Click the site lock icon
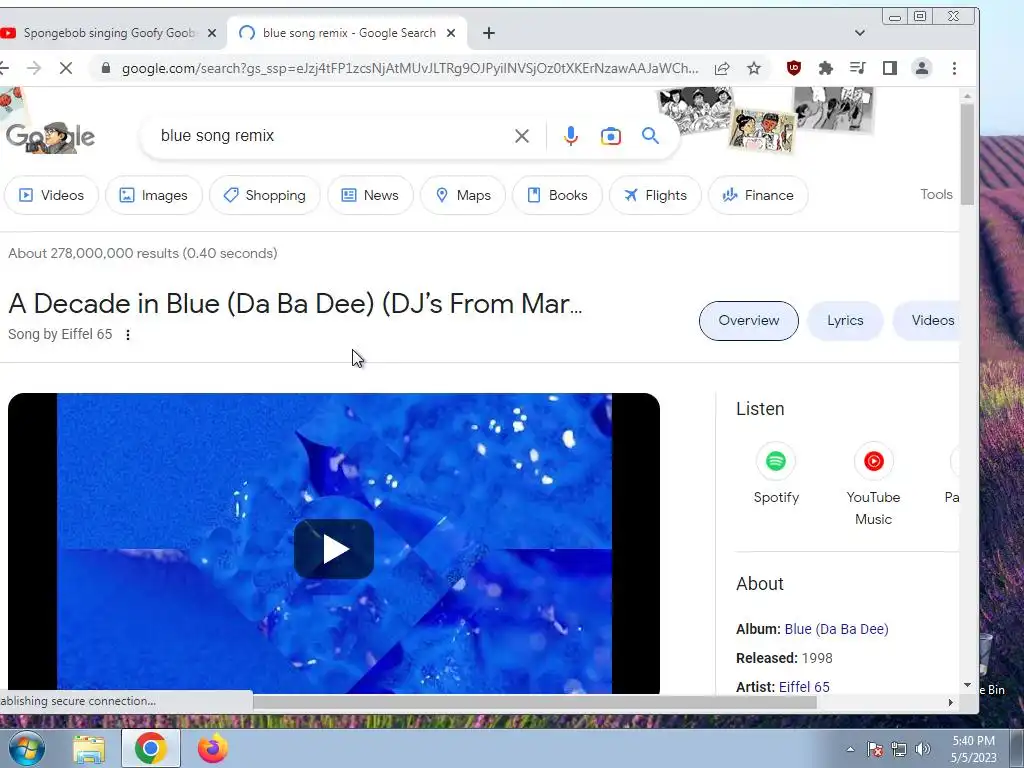The width and height of the screenshot is (1024, 768). click(106, 68)
